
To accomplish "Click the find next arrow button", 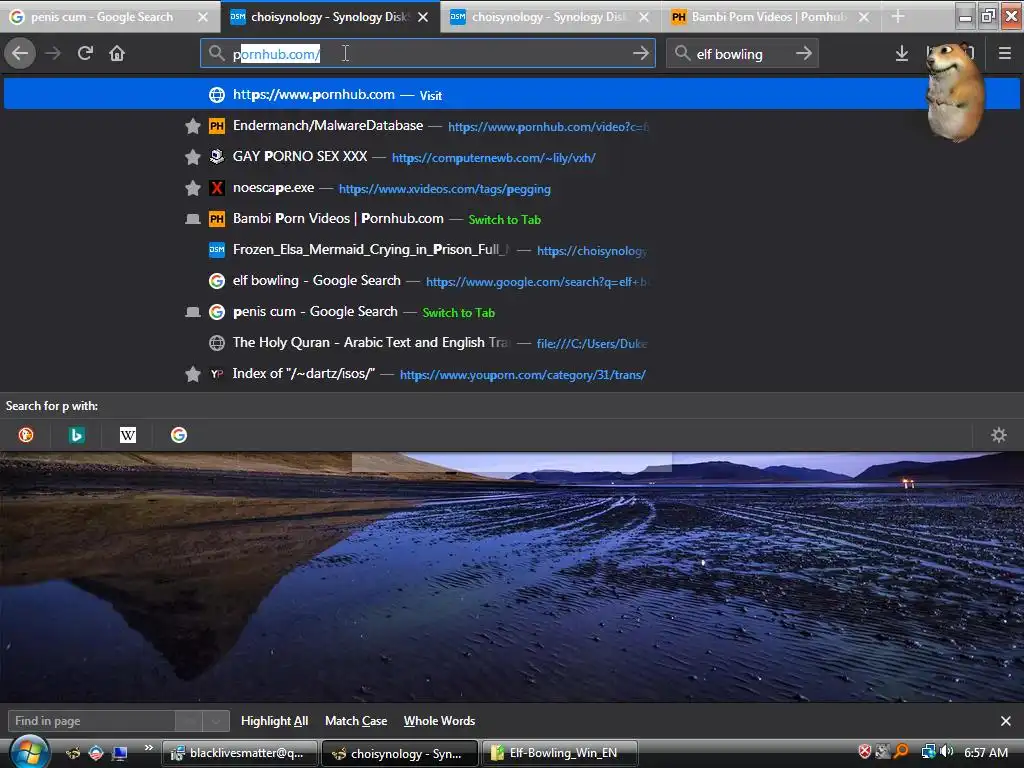I will point(216,721).
